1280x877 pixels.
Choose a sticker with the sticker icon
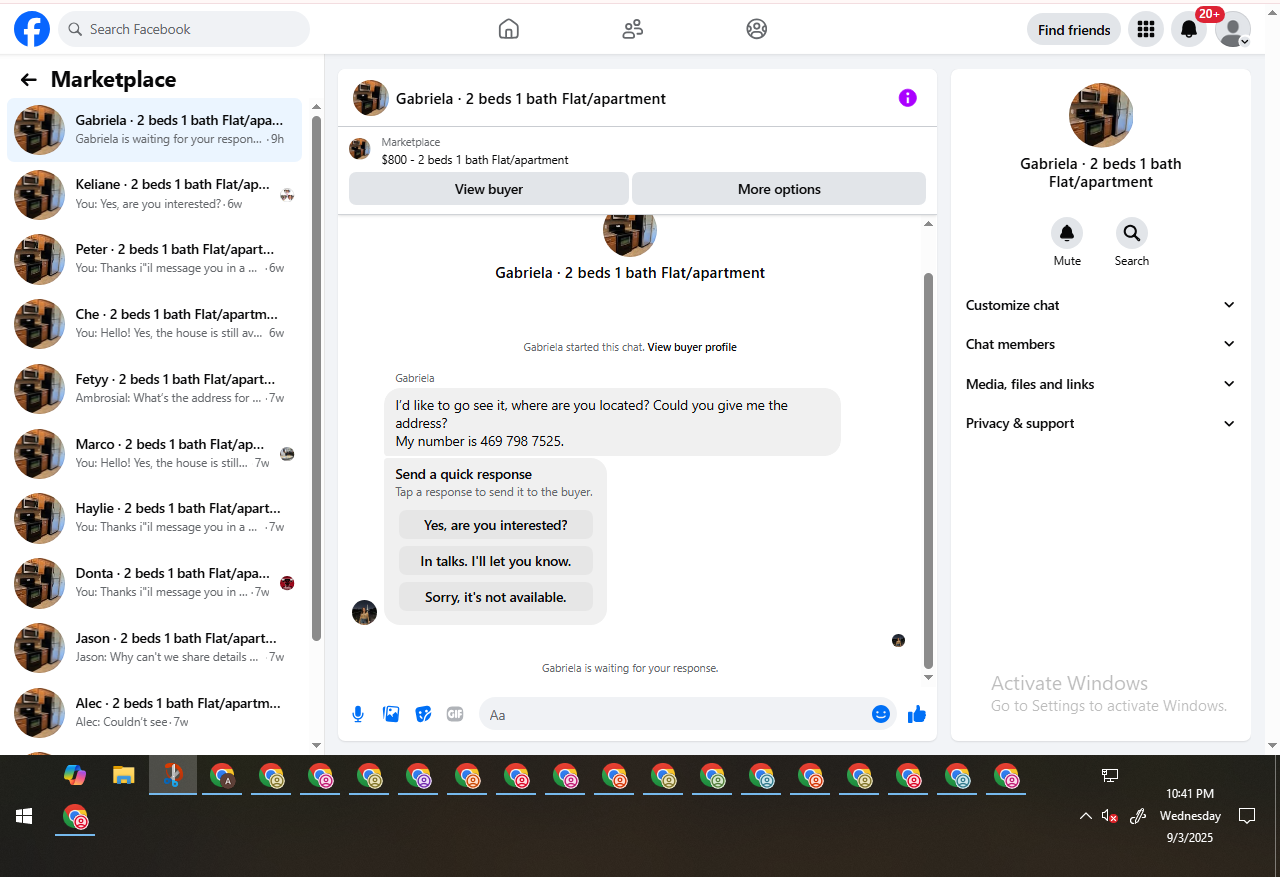423,714
